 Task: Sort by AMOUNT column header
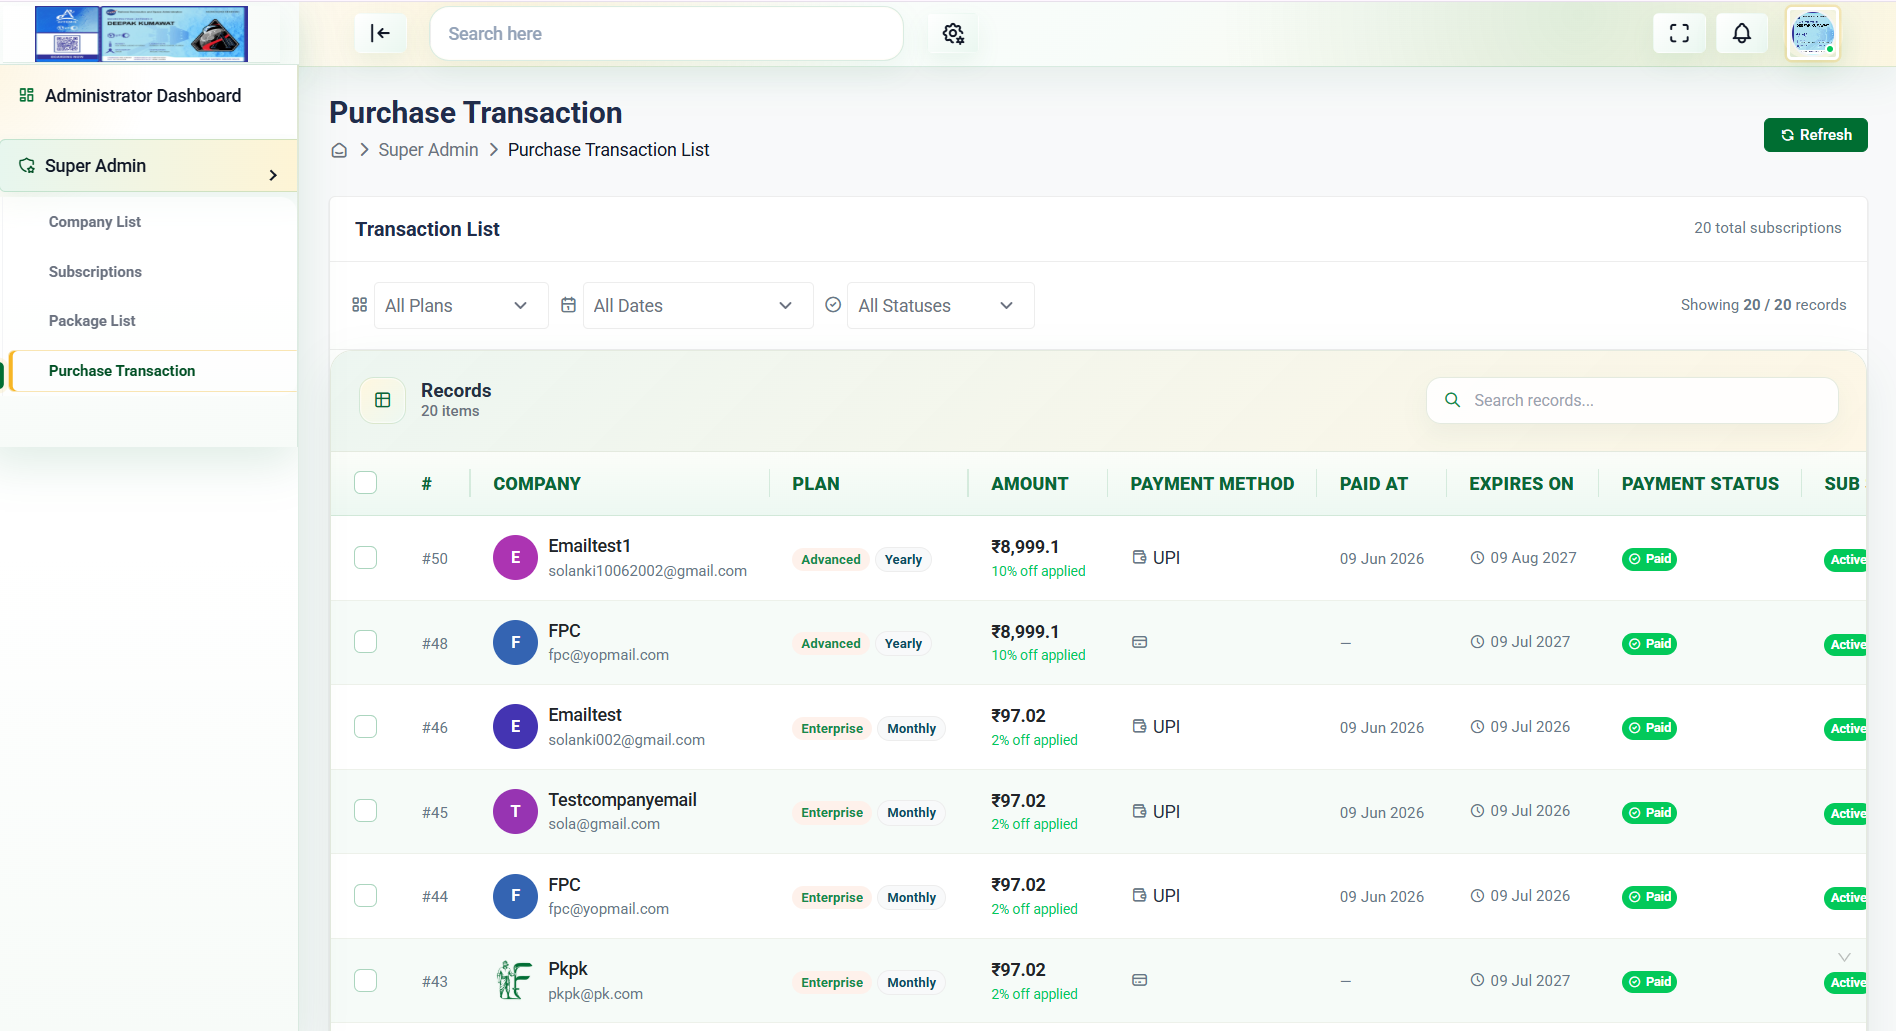coord(1029,484)
